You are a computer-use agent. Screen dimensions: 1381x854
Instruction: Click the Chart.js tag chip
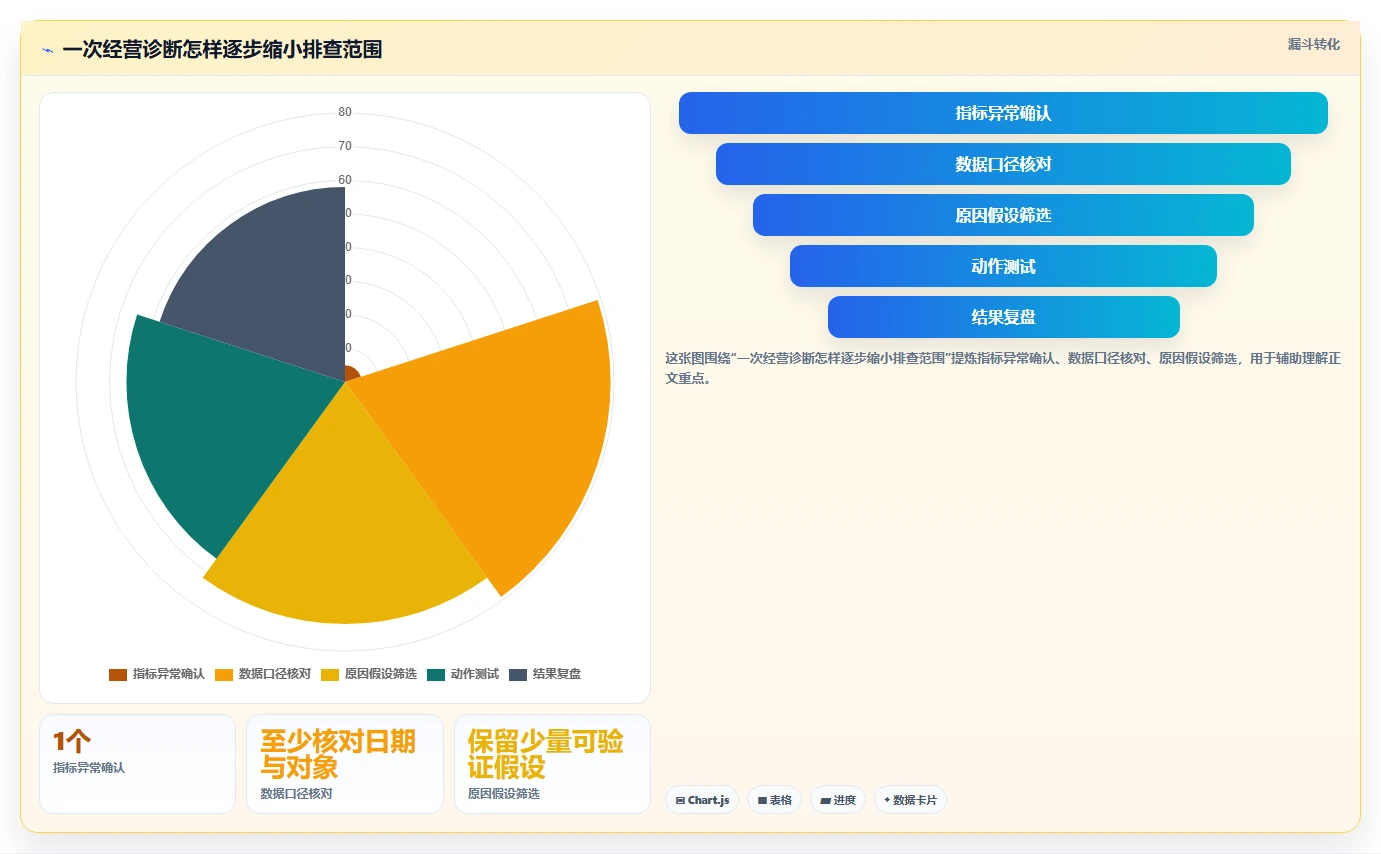tap(702, 800)
